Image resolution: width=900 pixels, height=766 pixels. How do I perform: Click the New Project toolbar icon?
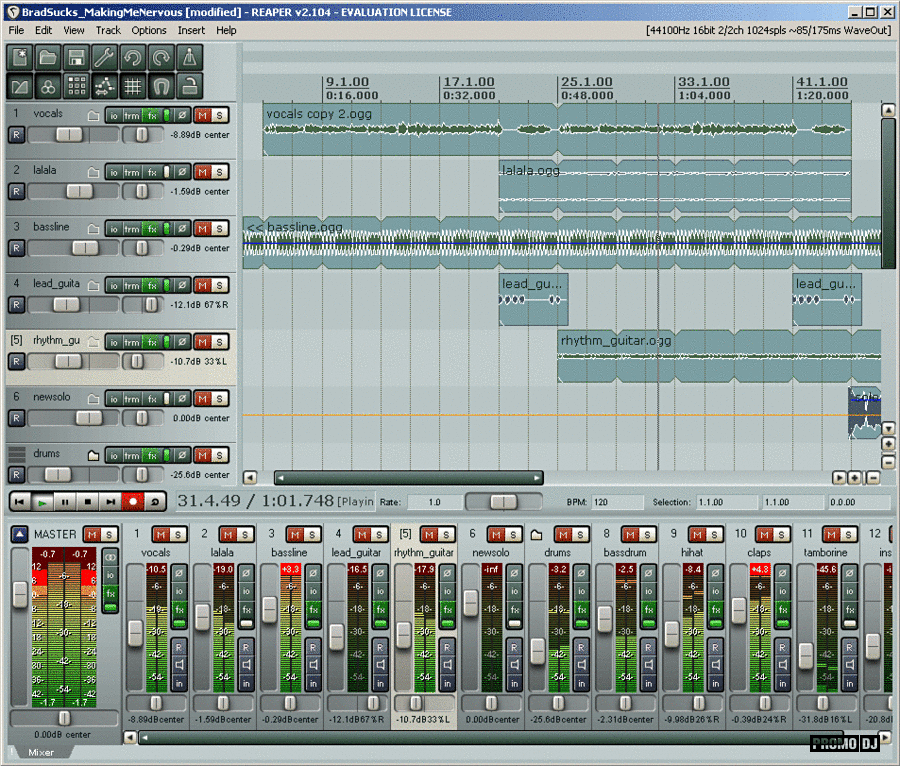[x=20, y=57]
